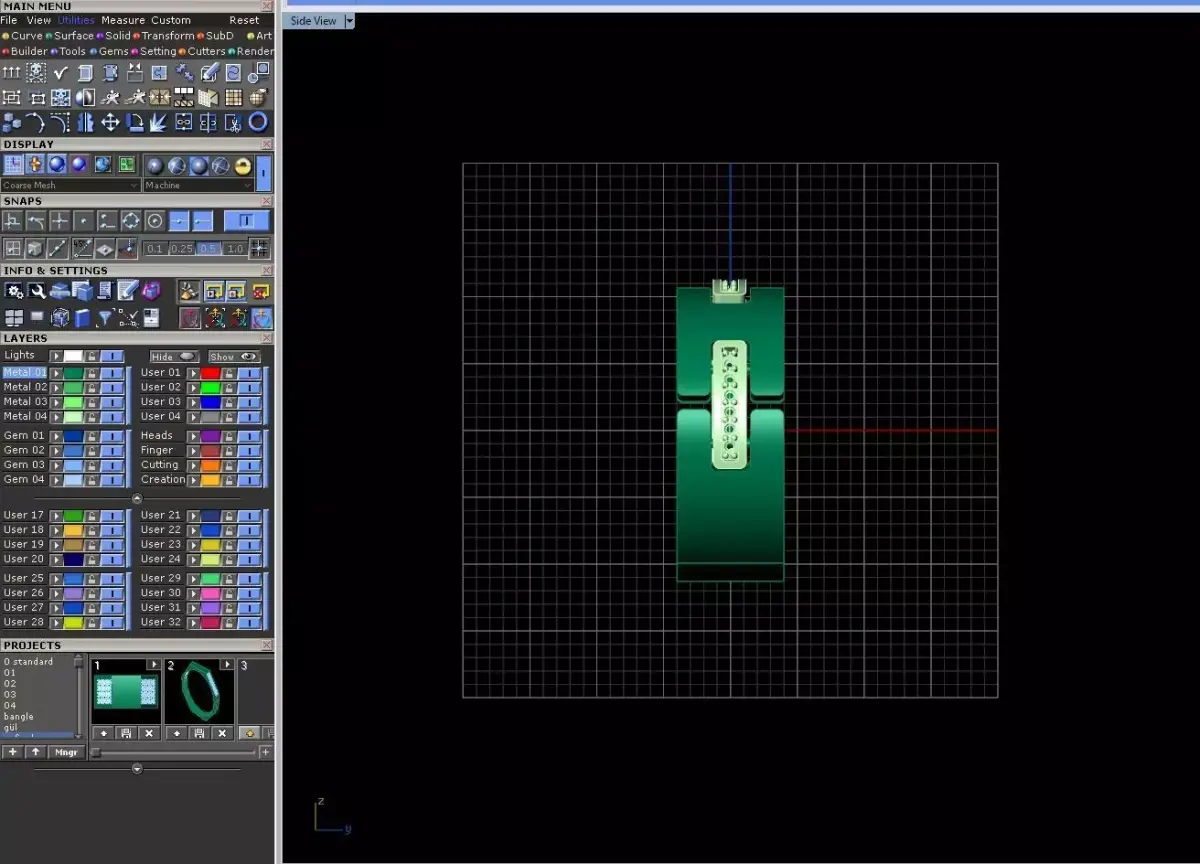Open the Machine dropdown in Display
1200x864 pixels.
199,185
